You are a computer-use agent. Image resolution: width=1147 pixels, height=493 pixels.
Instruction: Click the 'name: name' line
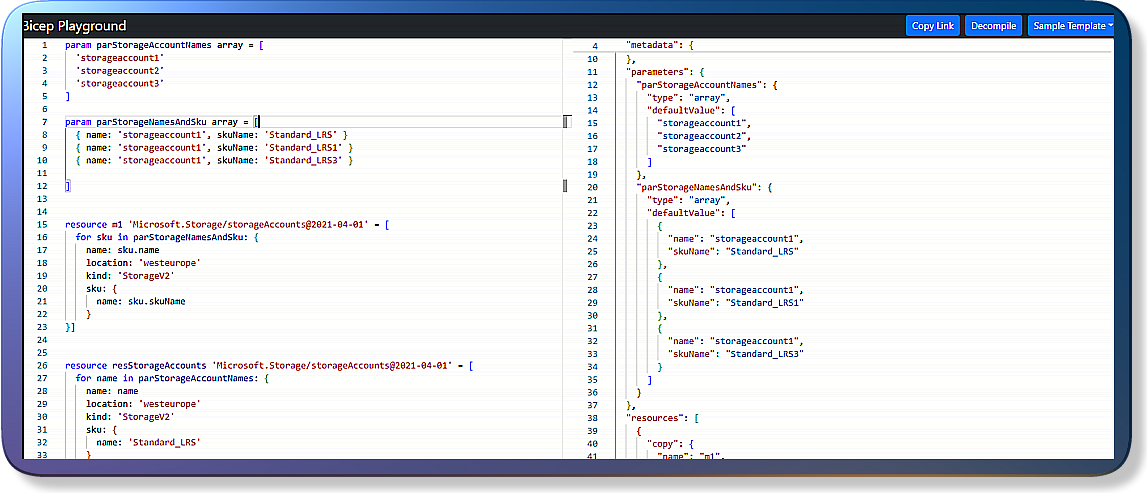tap(112, 391)
